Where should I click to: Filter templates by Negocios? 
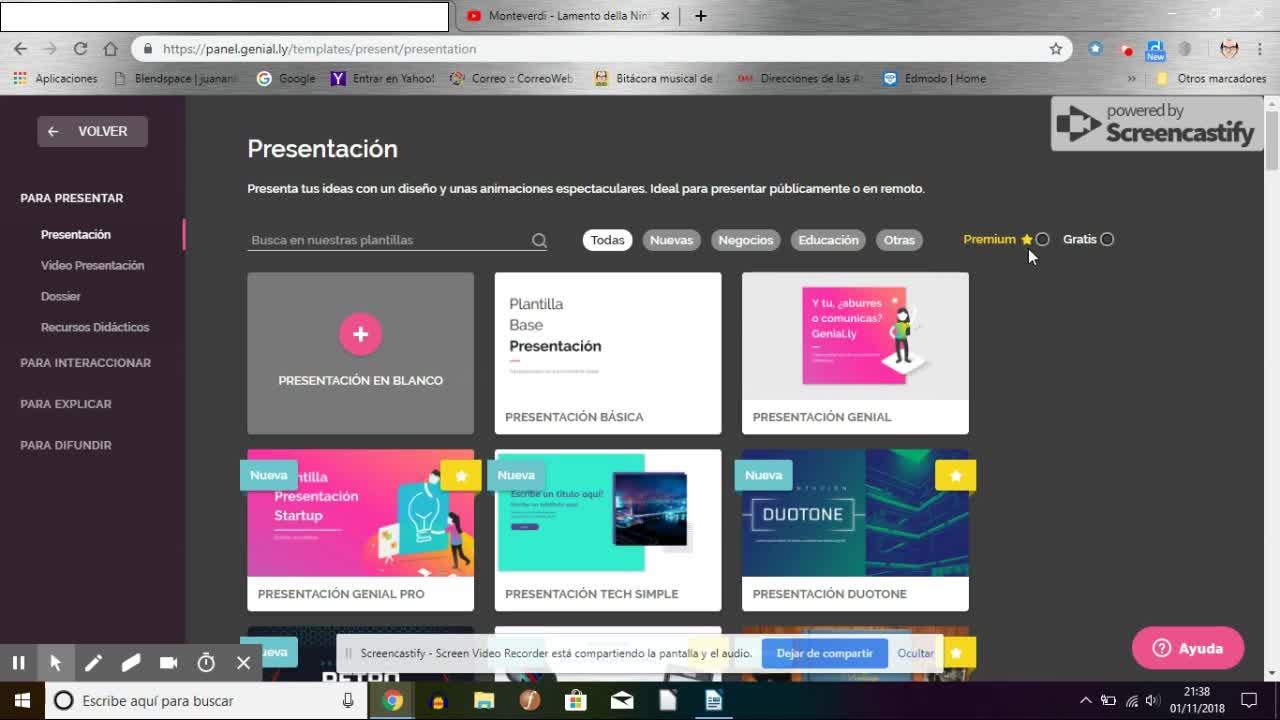[746, 240]
